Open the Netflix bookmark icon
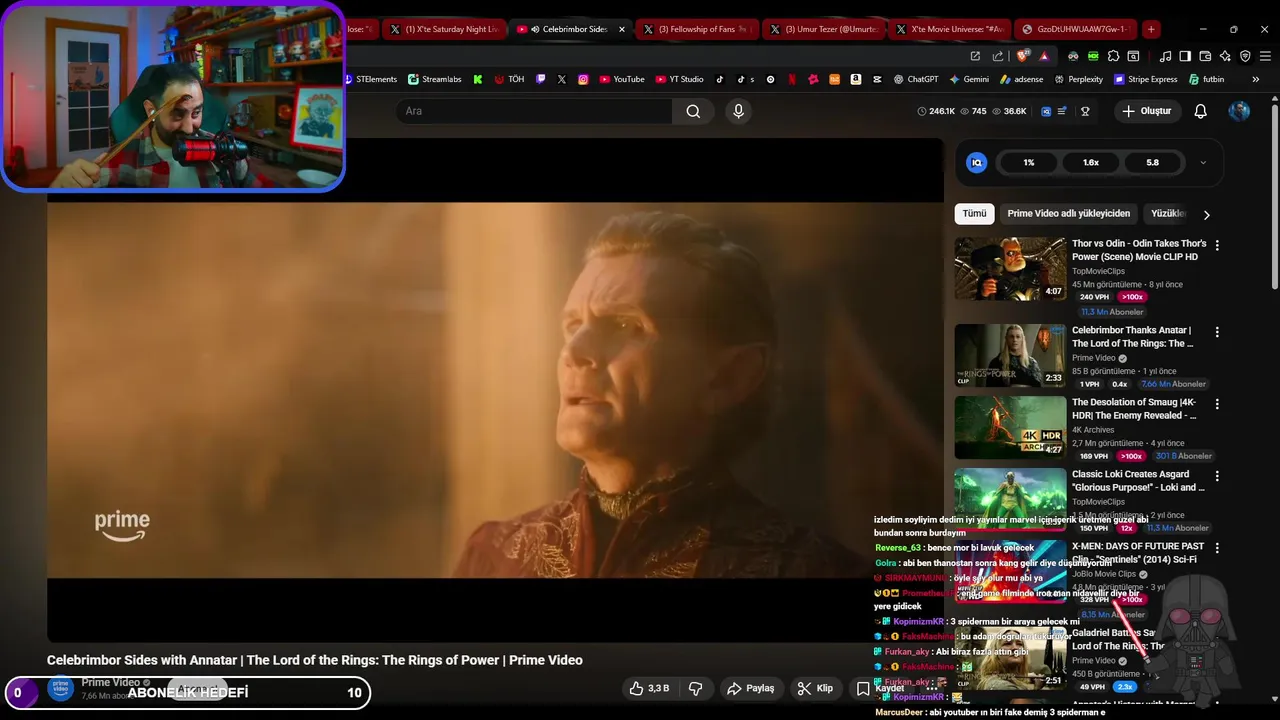This screenshot has height=720, width=1280. 792,79
